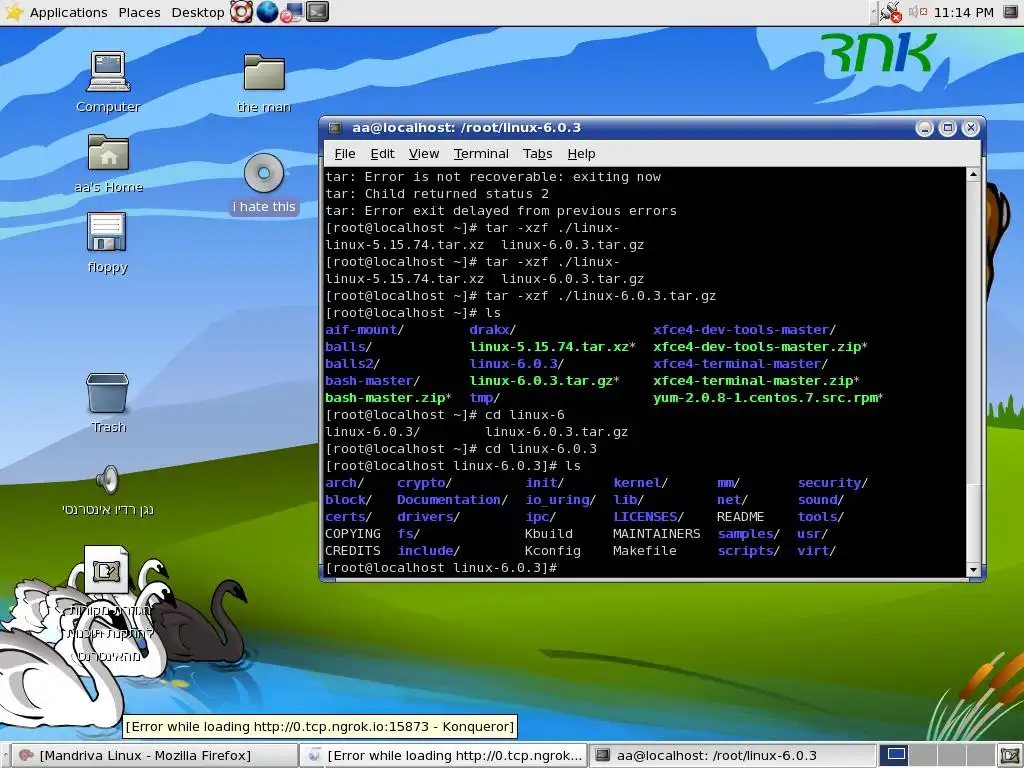Click 'Kconfig' in the terminal listing
Screen dimensions: 1024x768
[552, 551]
